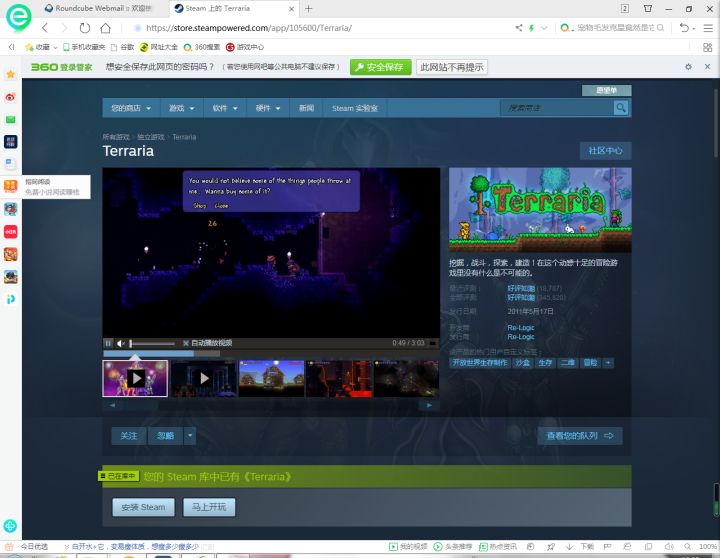Go back with the browser back arrow
The image size is (720, 558).
45,28
